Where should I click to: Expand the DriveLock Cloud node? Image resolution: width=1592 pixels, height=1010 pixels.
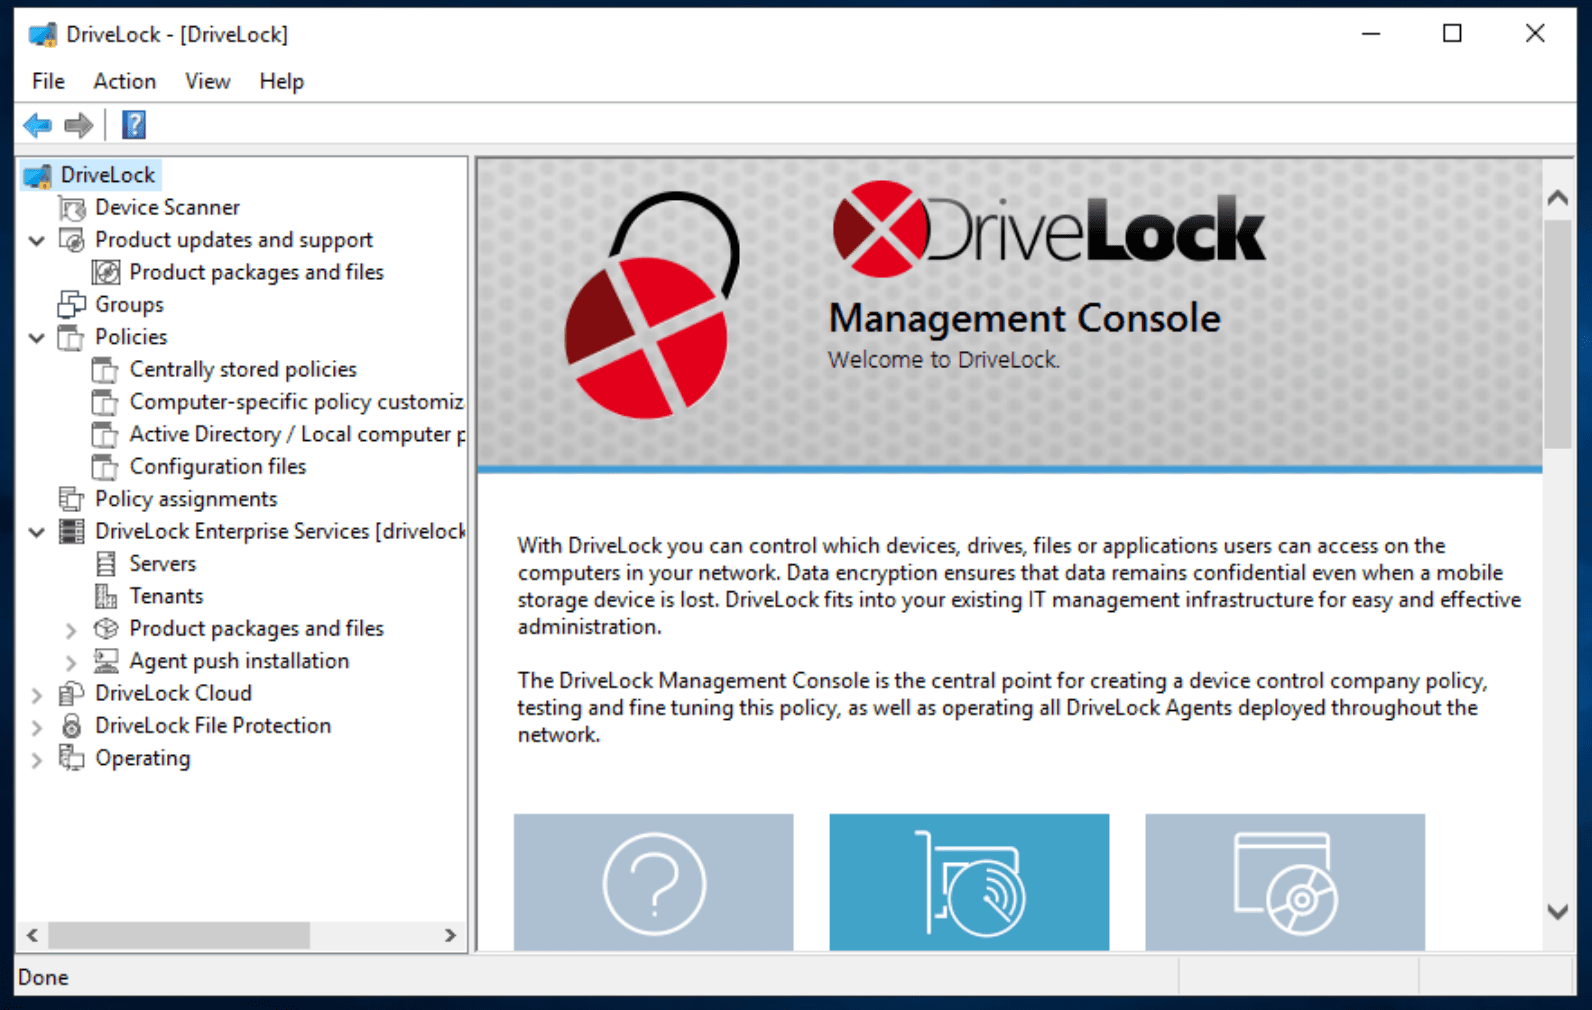tap(37, 694)
